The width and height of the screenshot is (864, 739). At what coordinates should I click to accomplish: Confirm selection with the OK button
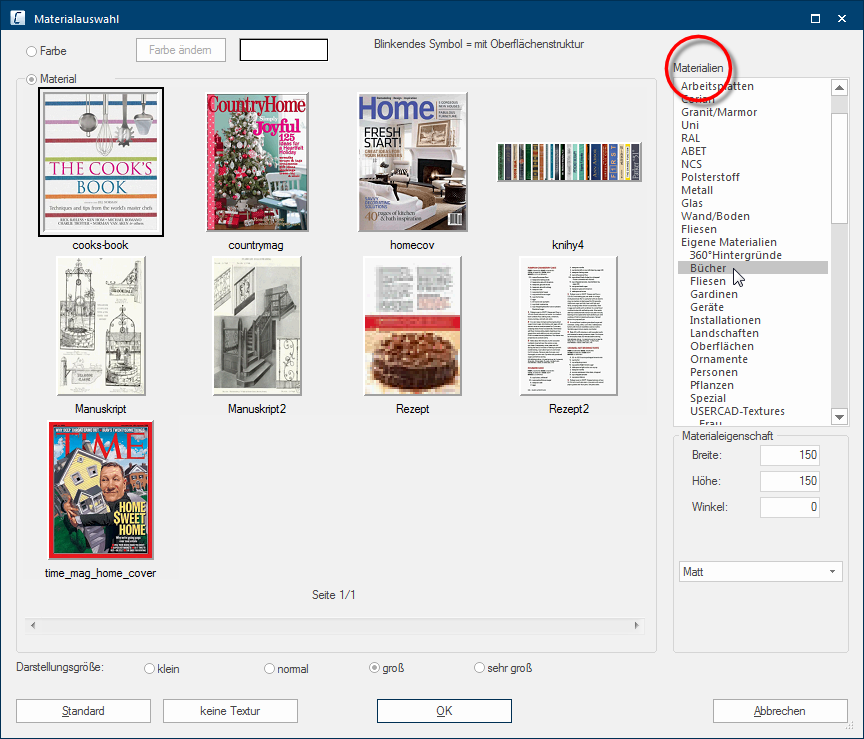pos(444,711)
